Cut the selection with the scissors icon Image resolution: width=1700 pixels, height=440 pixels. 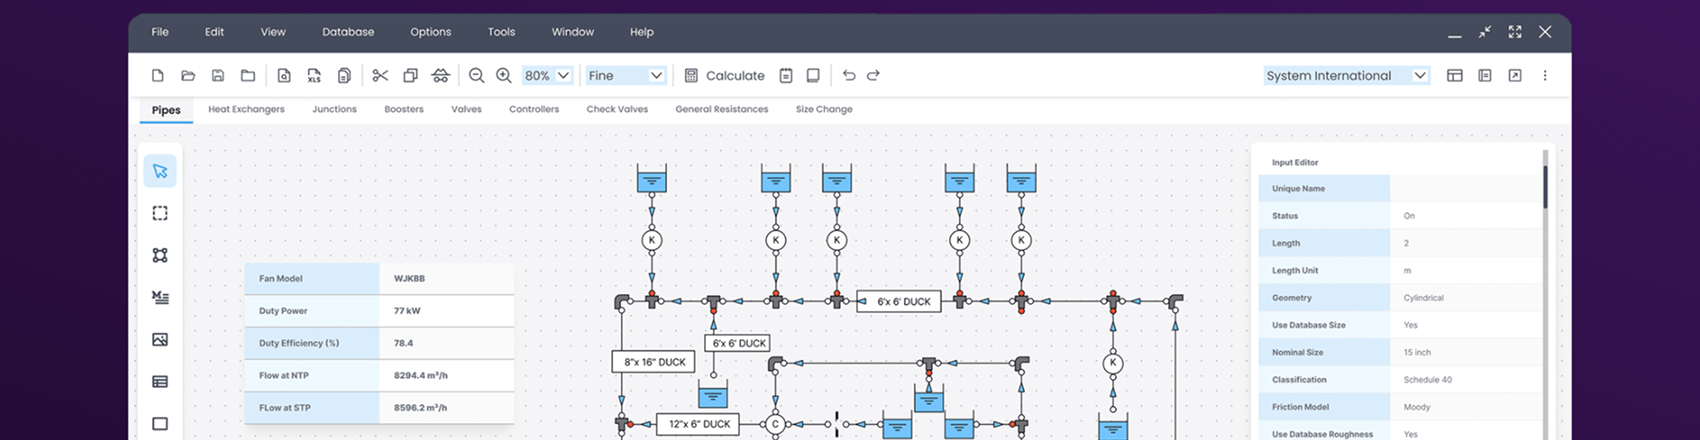380,75
